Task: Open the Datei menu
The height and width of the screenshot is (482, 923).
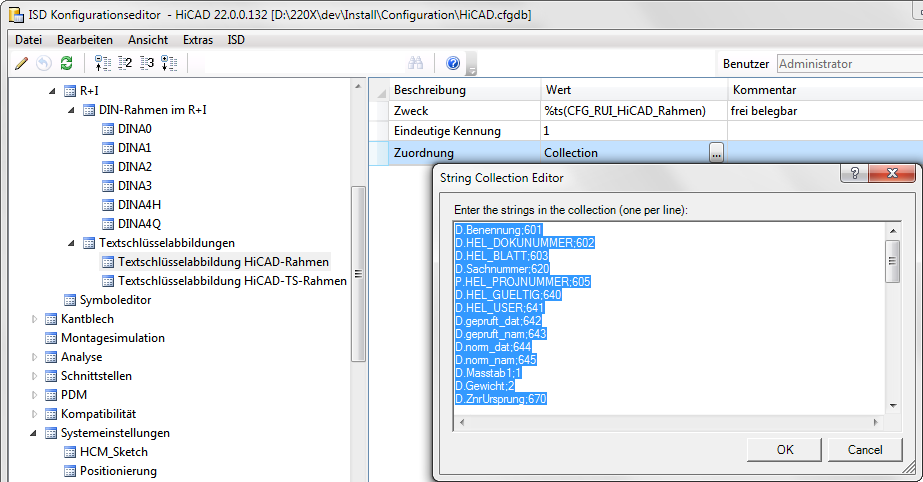Action: click(x=28, y=40)
